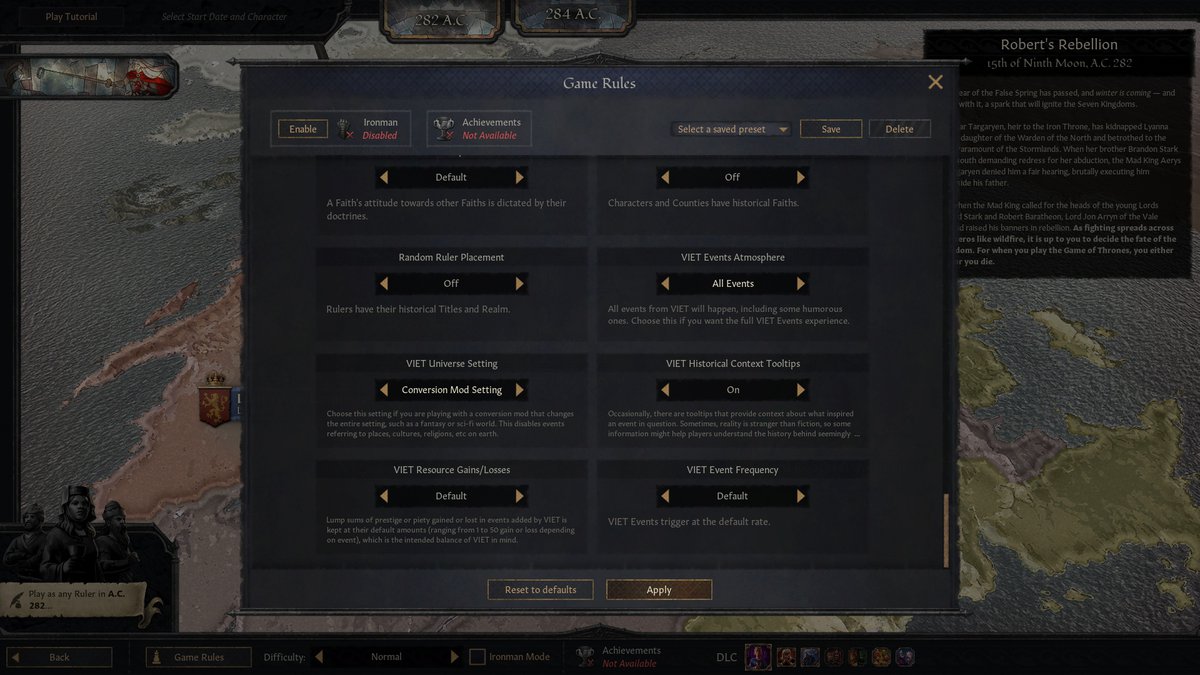Open Game Rules from bottom bar

199,657
